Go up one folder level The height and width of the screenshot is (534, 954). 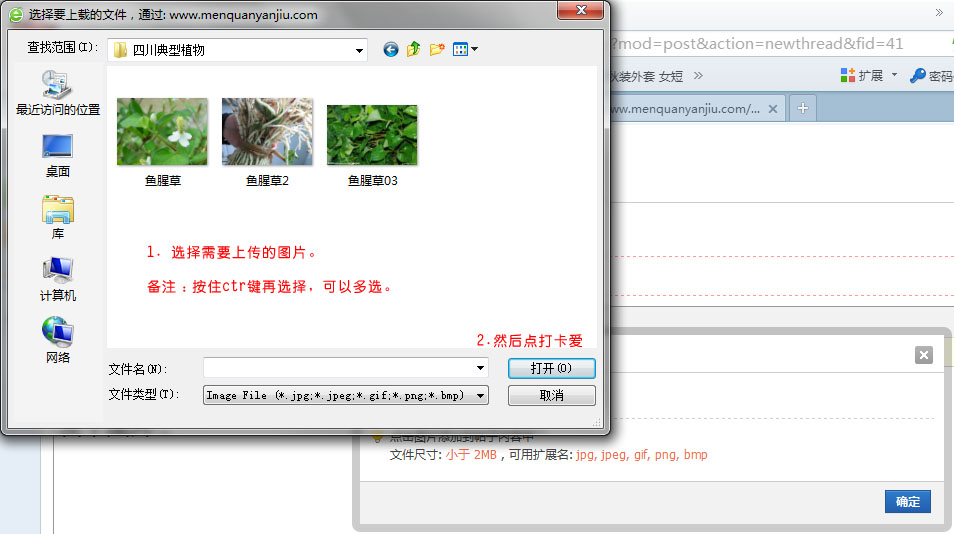(x=414, y=49)
